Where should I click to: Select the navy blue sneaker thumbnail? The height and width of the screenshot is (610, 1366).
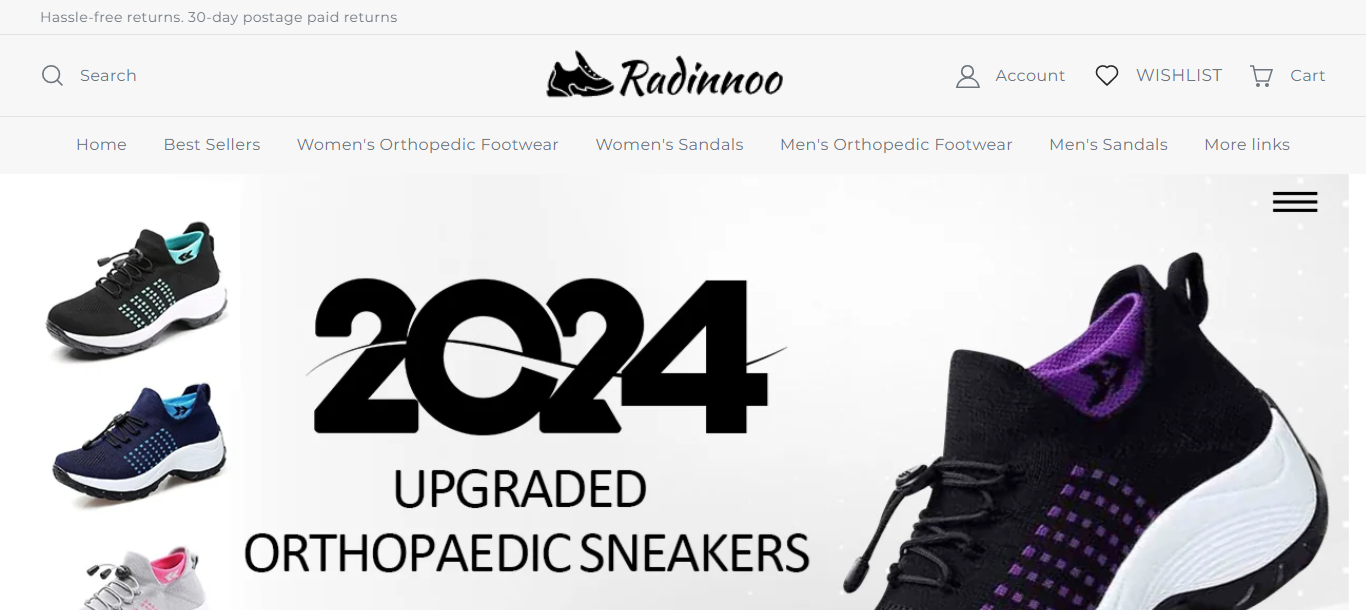(139, 441)
